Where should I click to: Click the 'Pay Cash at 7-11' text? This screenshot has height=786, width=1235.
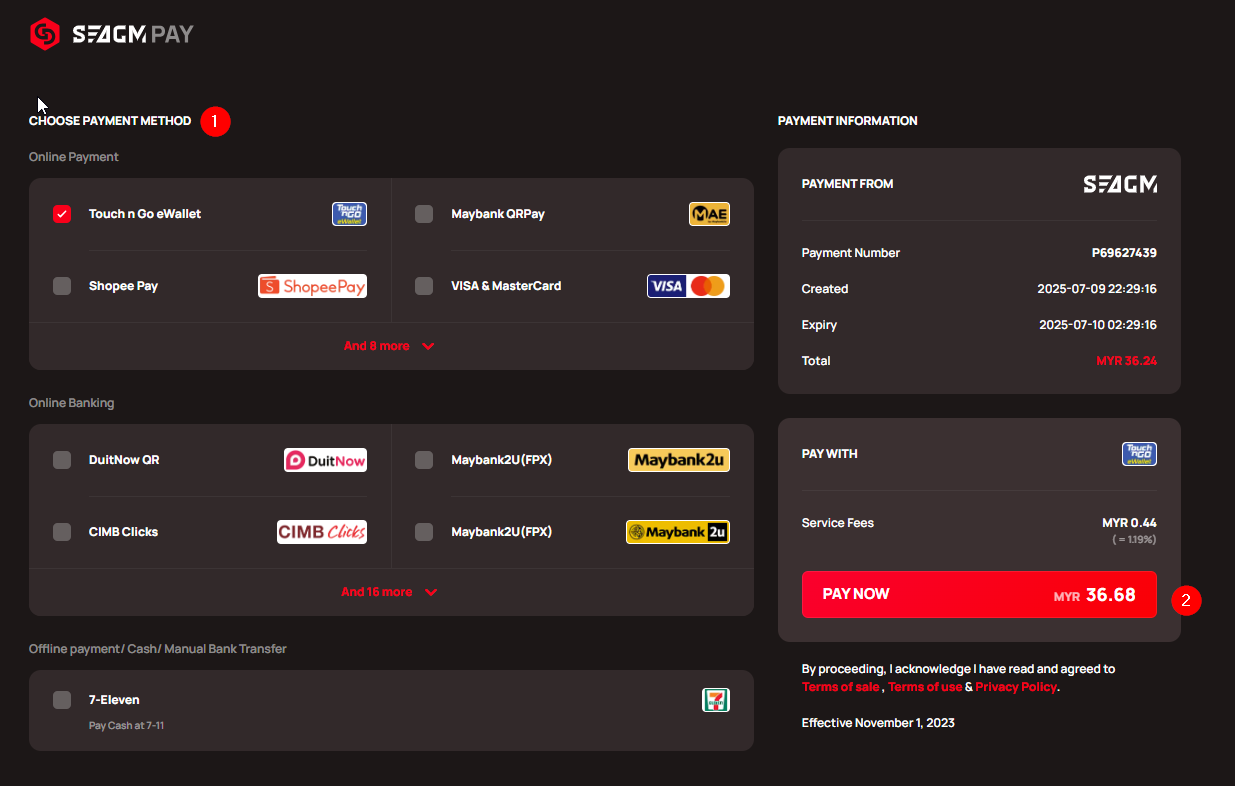126,725
